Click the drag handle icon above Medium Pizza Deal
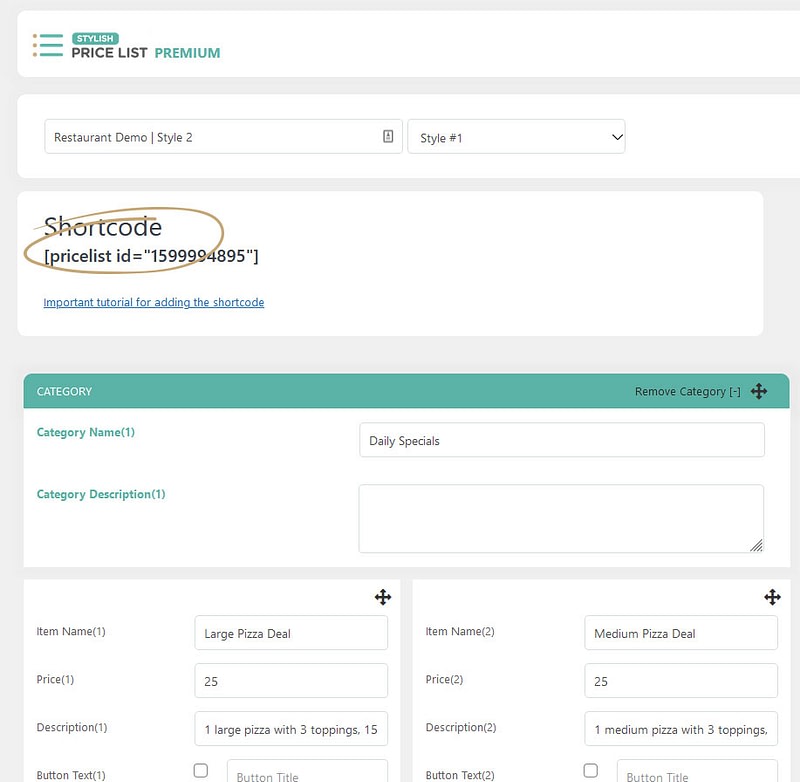Image resolution: width=800 pixels, height=782 pixels. 772,597
